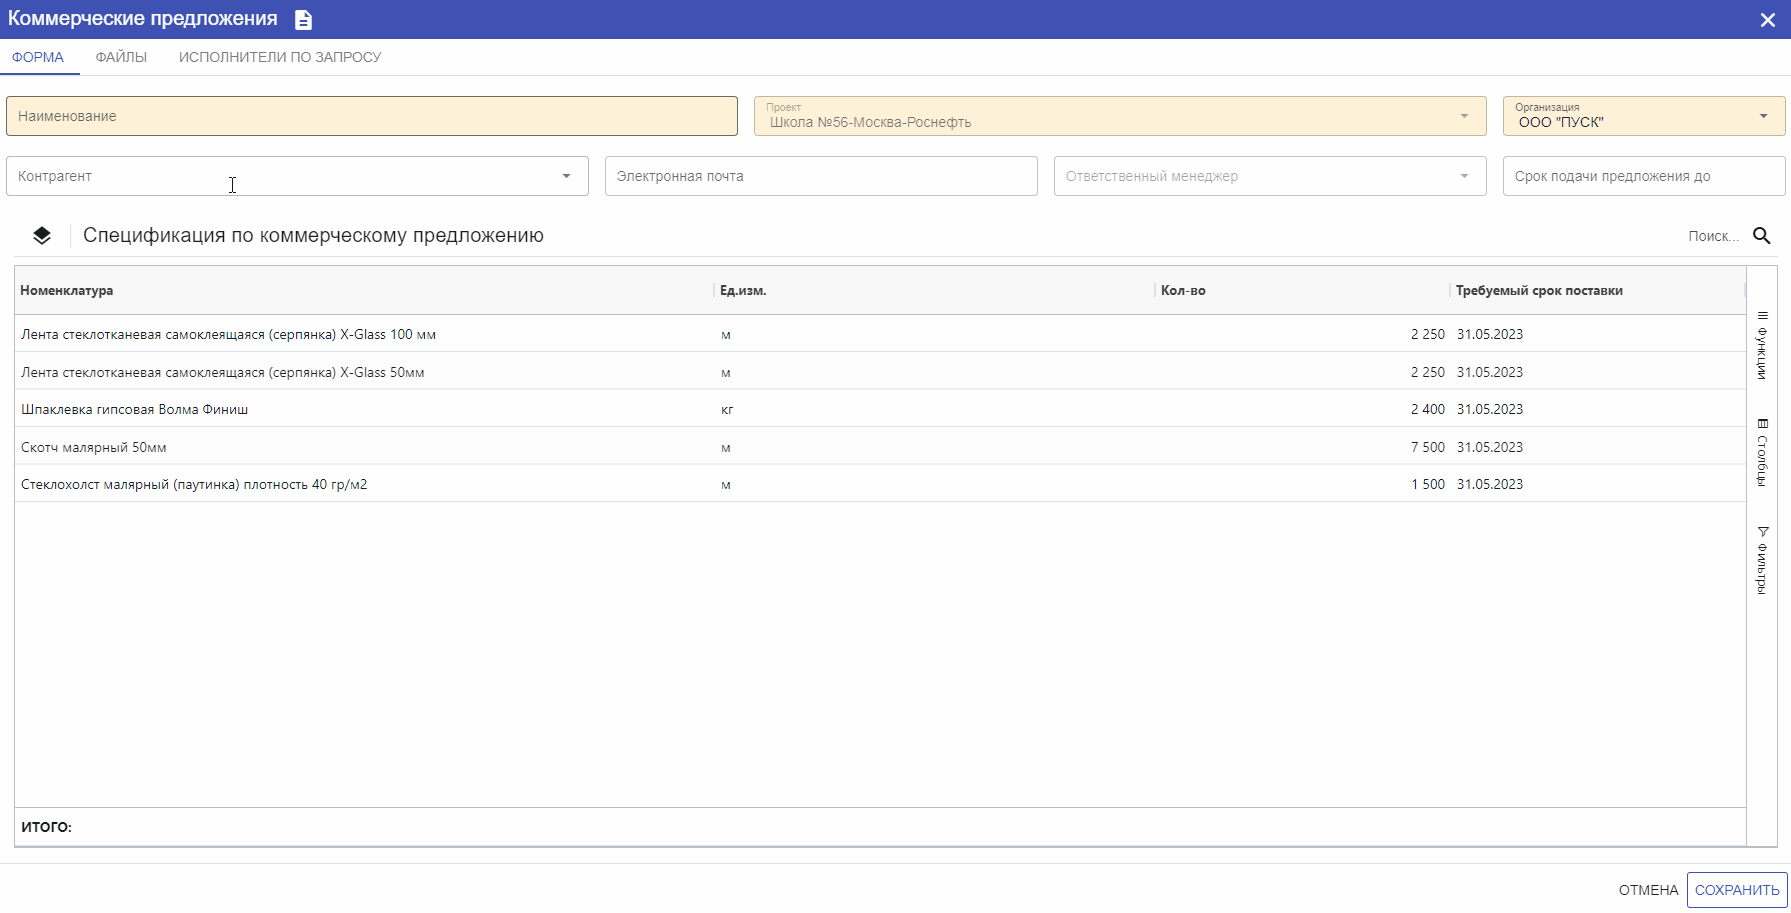Image resolution: width=1791 pixels, height=913 pixels.
Task: Select row Лента стеклотканевая X-Glass 50мм
Action: (880, 372)
